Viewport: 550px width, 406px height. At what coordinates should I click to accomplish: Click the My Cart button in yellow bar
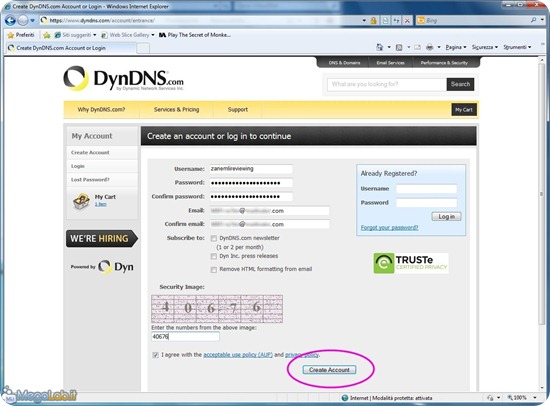point(464,109)
